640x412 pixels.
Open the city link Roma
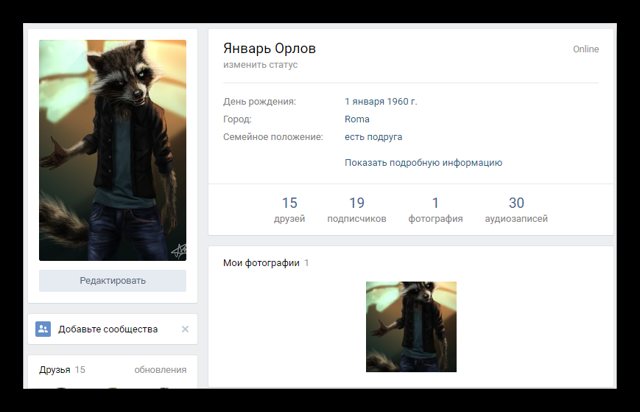pyautogui.click(x=357, y=119)
